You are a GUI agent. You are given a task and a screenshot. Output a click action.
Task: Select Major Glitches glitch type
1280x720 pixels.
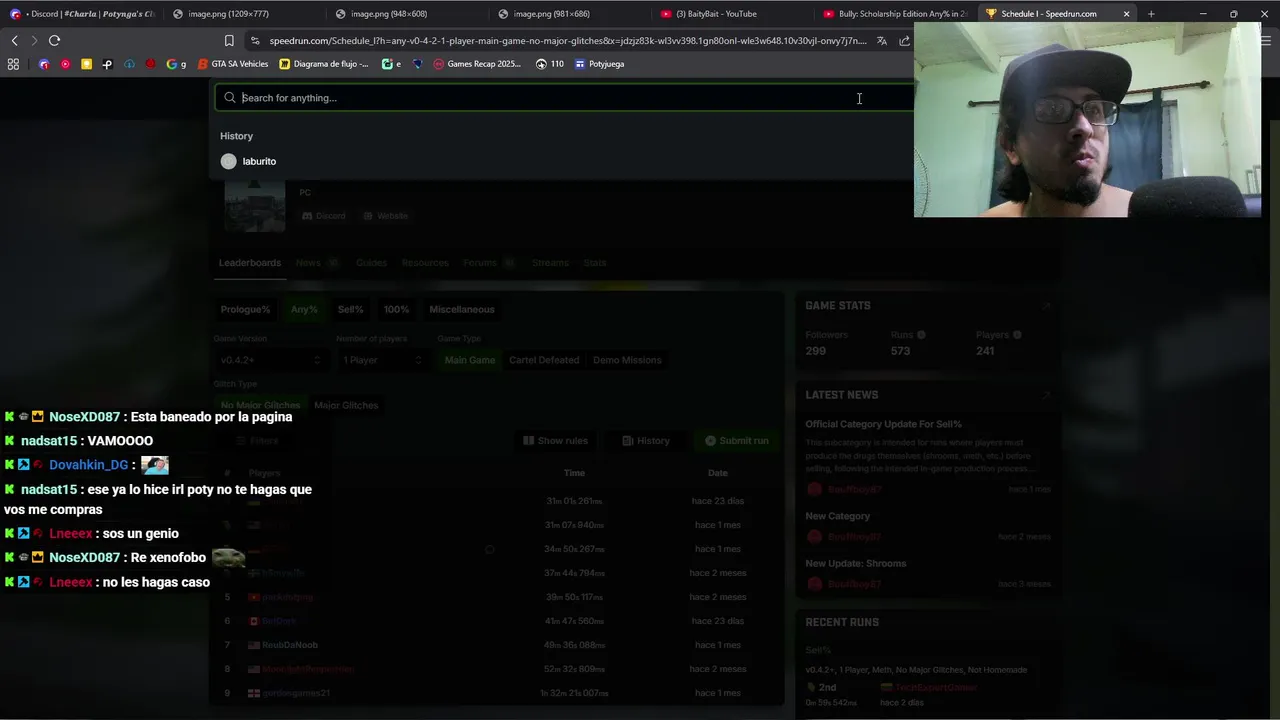point(346,405)
